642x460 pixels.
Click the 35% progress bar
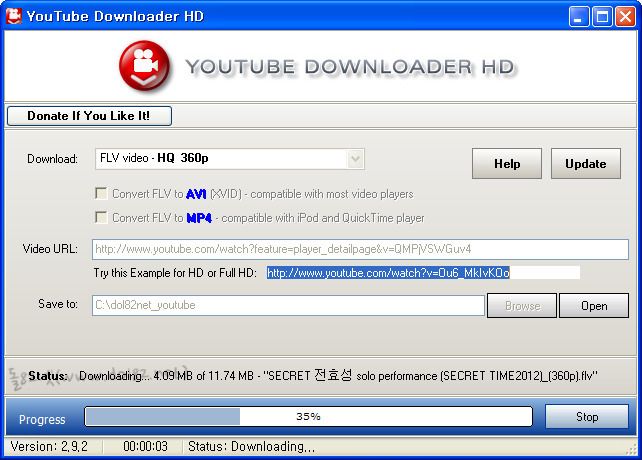coord(309,417)
